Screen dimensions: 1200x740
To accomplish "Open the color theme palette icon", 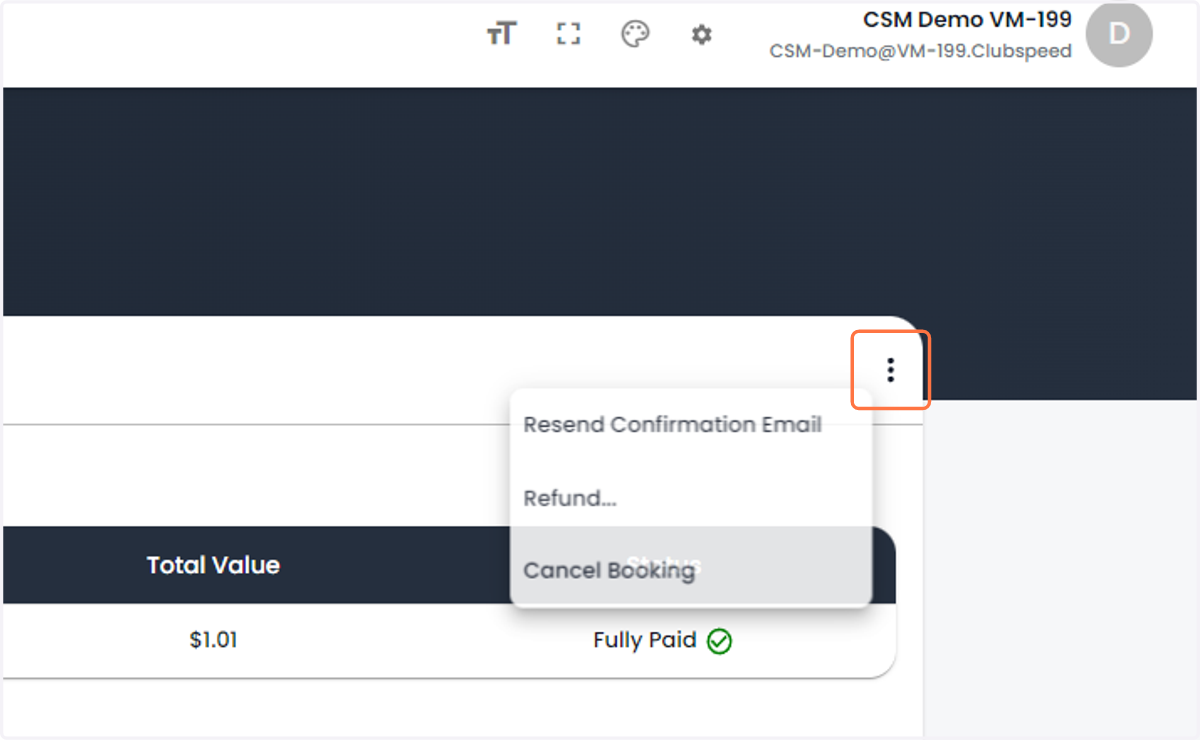I will [636, 34].
